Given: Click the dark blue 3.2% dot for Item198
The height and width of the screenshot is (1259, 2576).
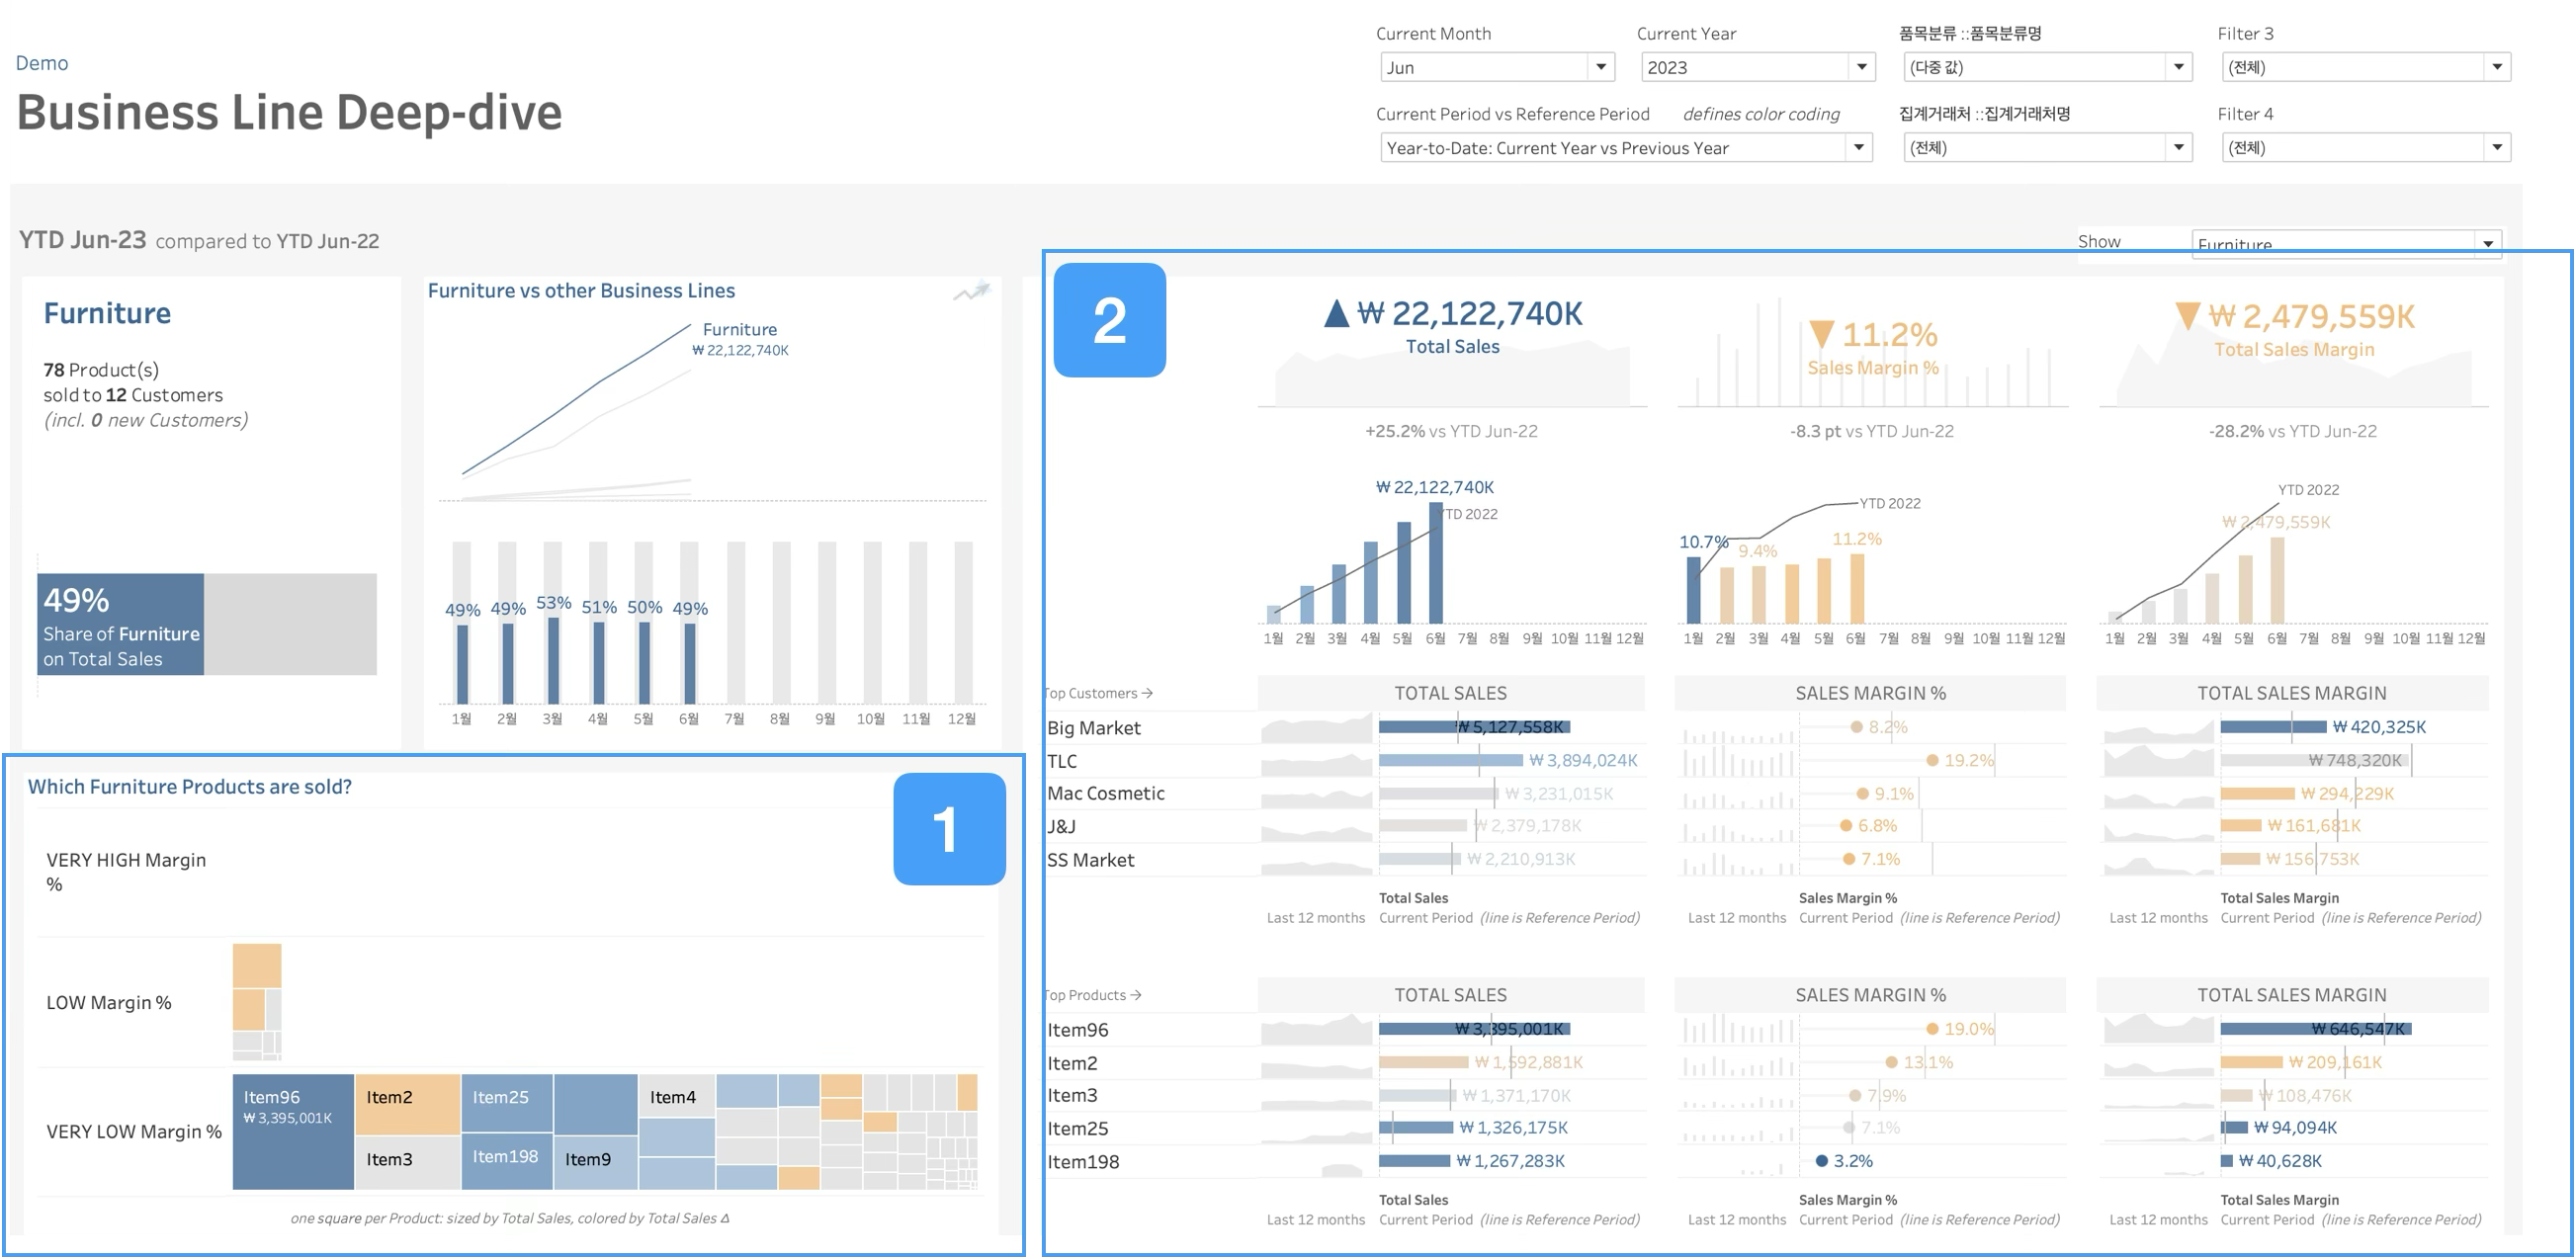Looking at the screenshot, I should click(1822, 1161).
